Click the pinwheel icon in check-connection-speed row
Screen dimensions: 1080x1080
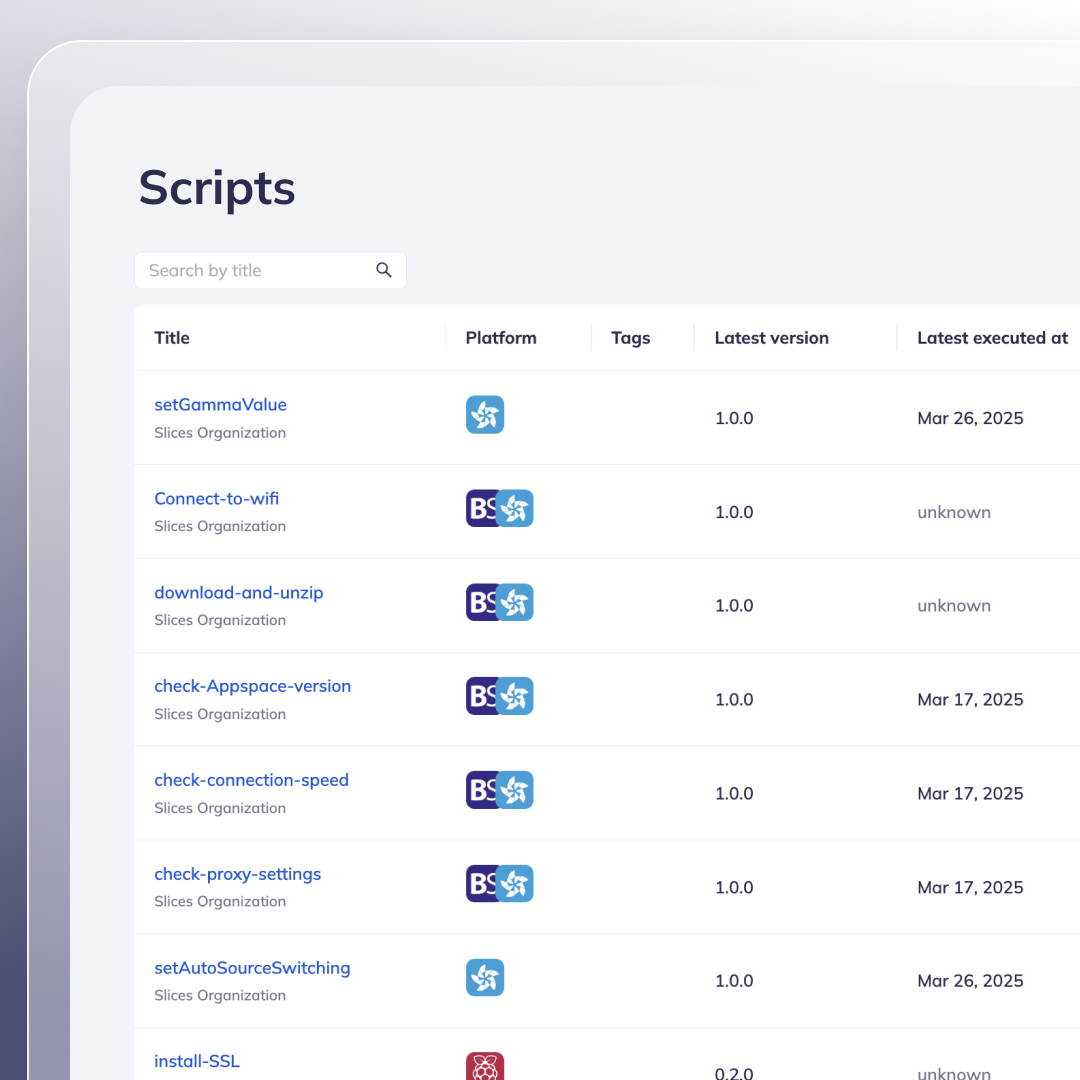(516, 790)
